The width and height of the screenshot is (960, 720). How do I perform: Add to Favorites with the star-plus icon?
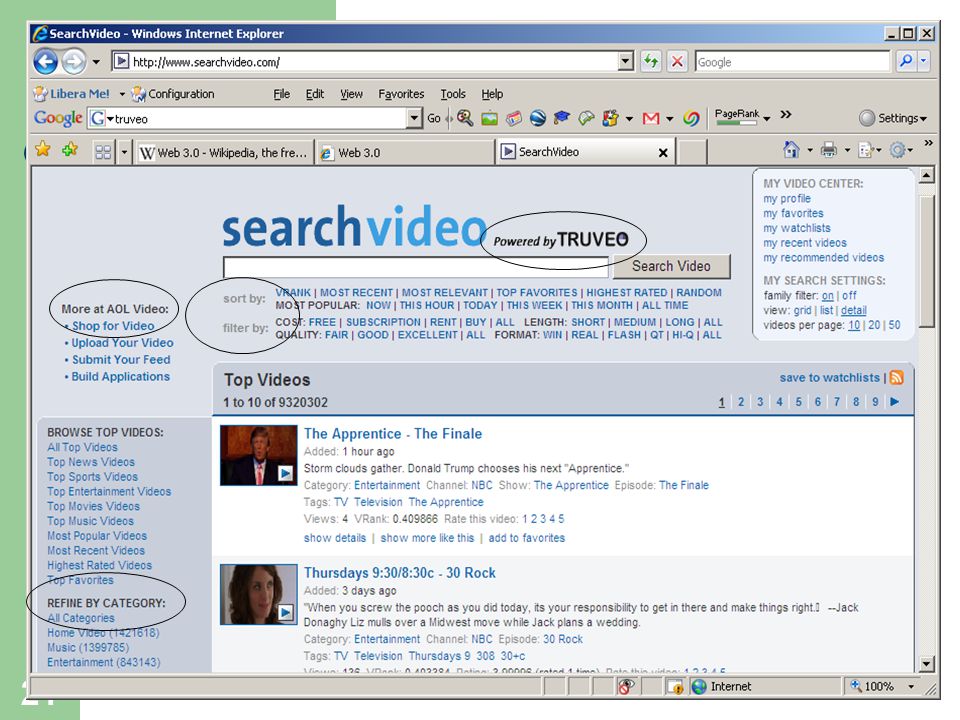(x=70, y=149)
